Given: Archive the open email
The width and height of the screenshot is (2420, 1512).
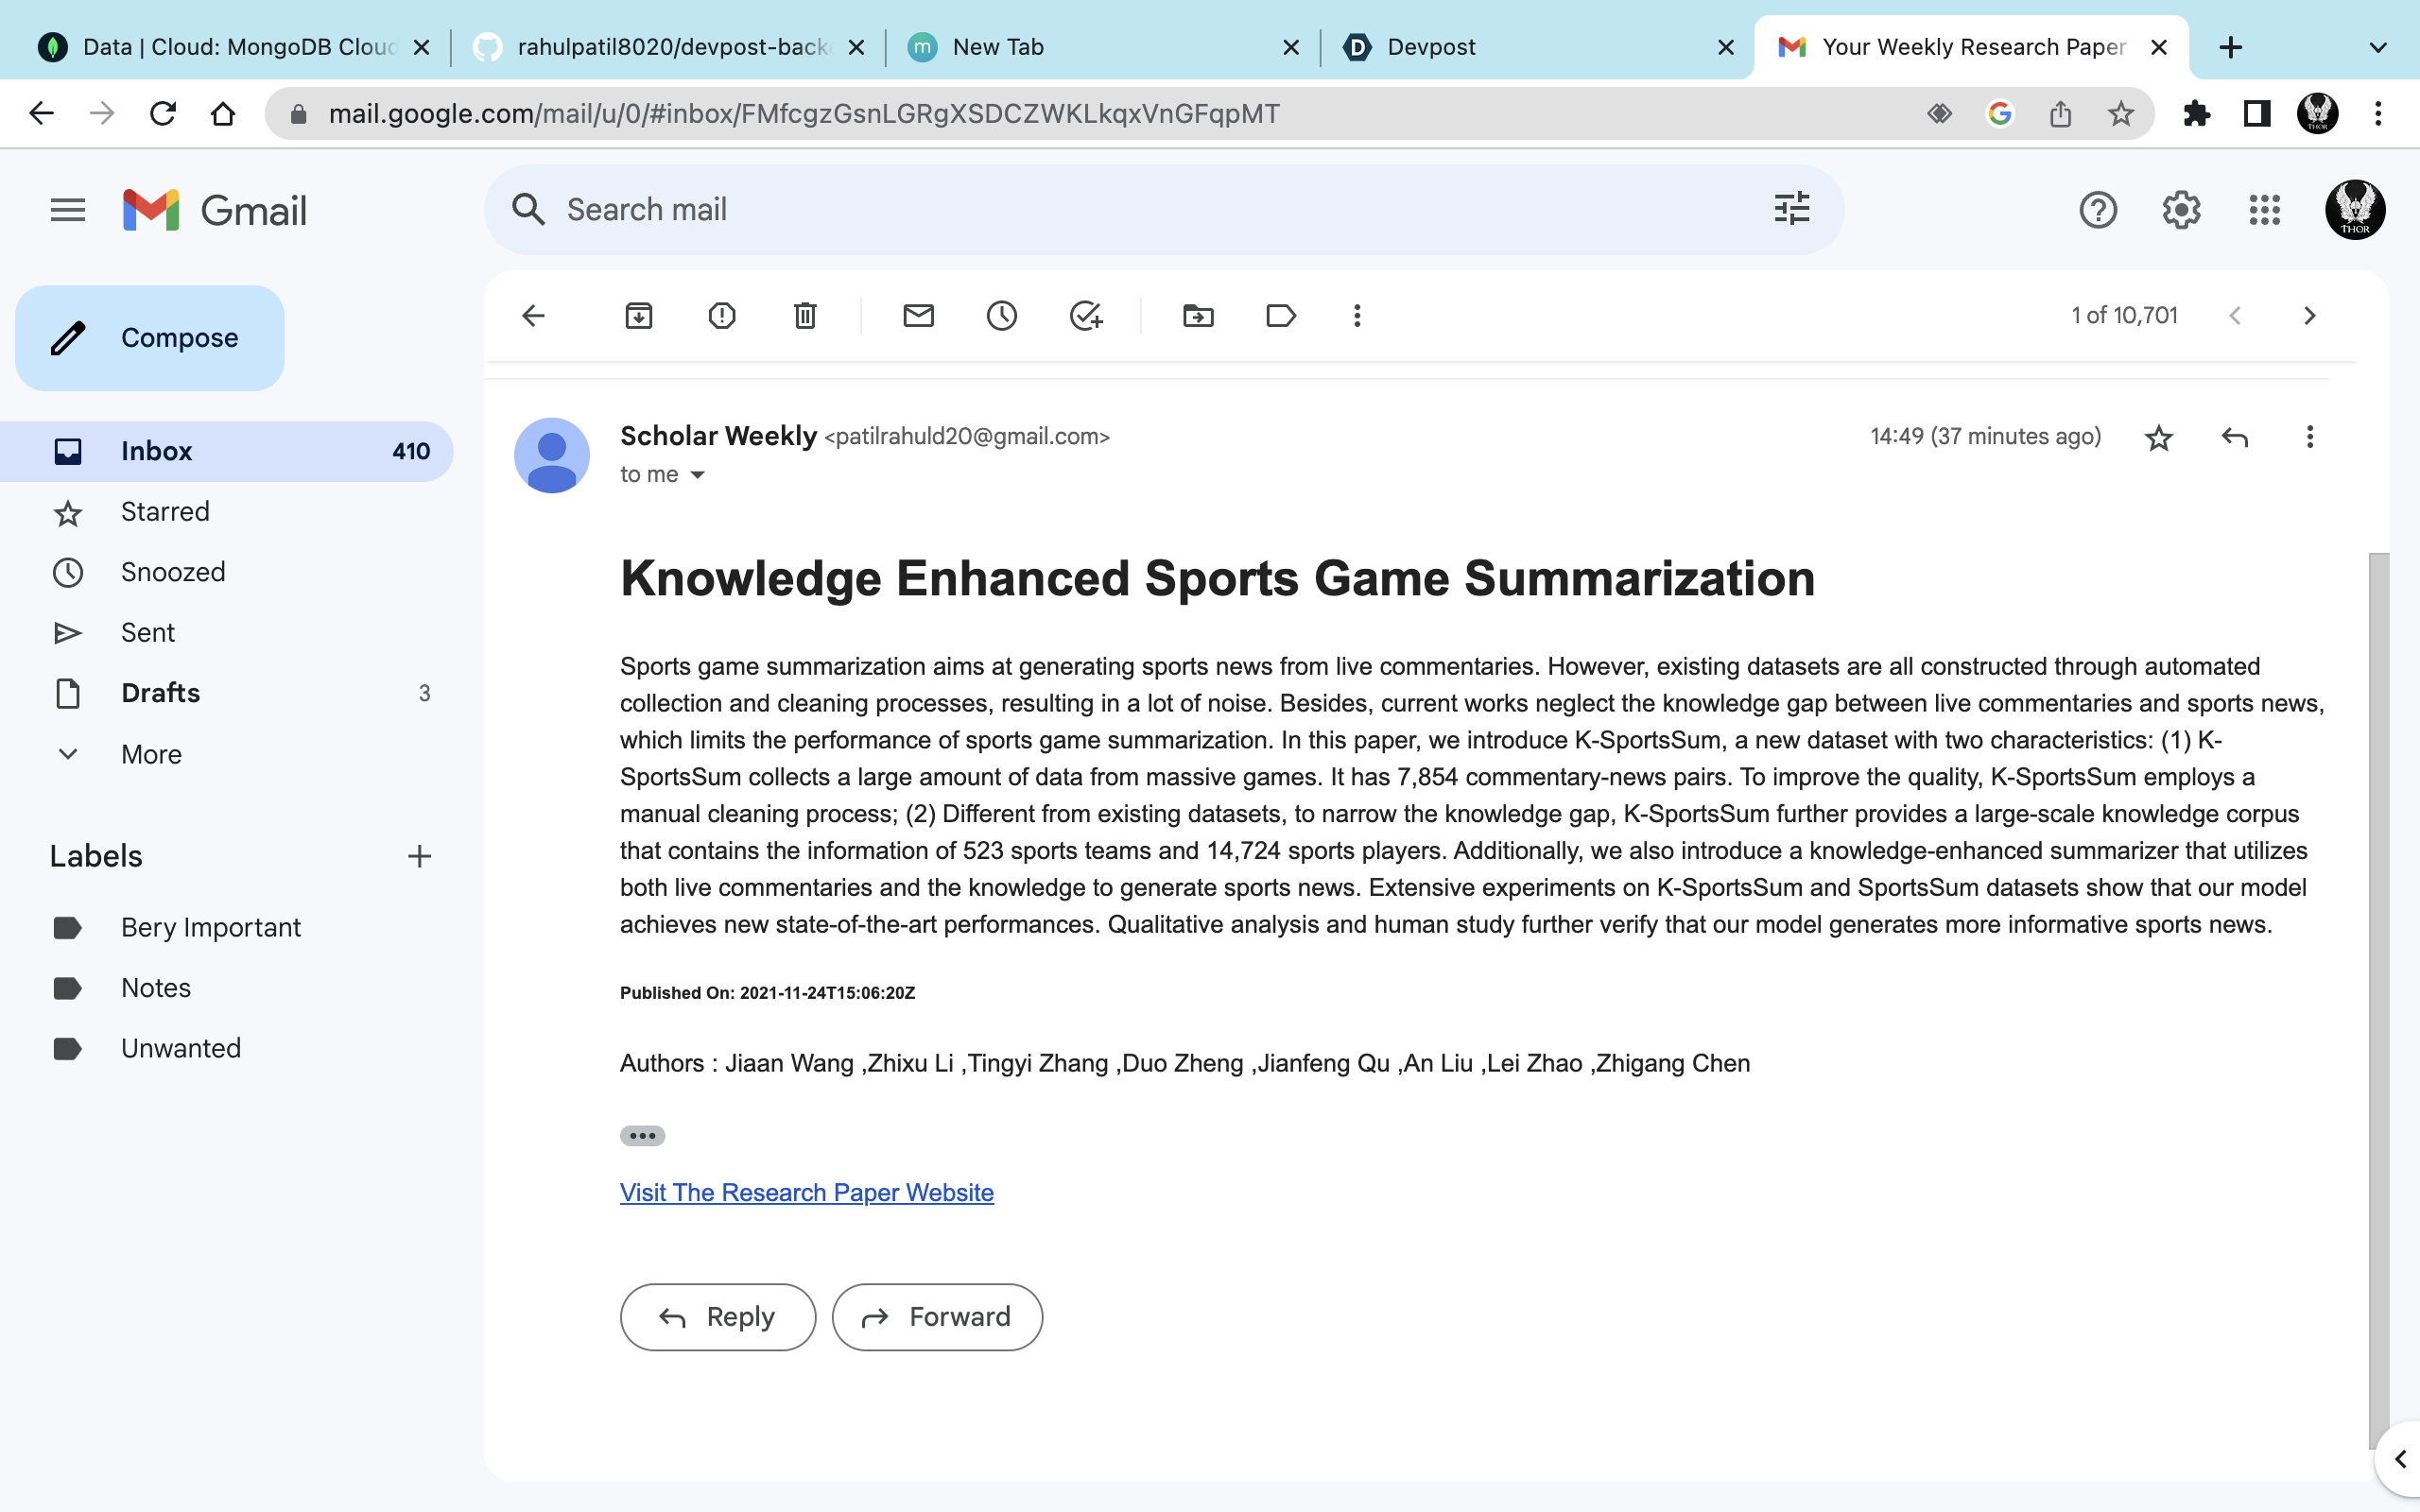Looking at the screenshot, I should (x=639, y=315).
